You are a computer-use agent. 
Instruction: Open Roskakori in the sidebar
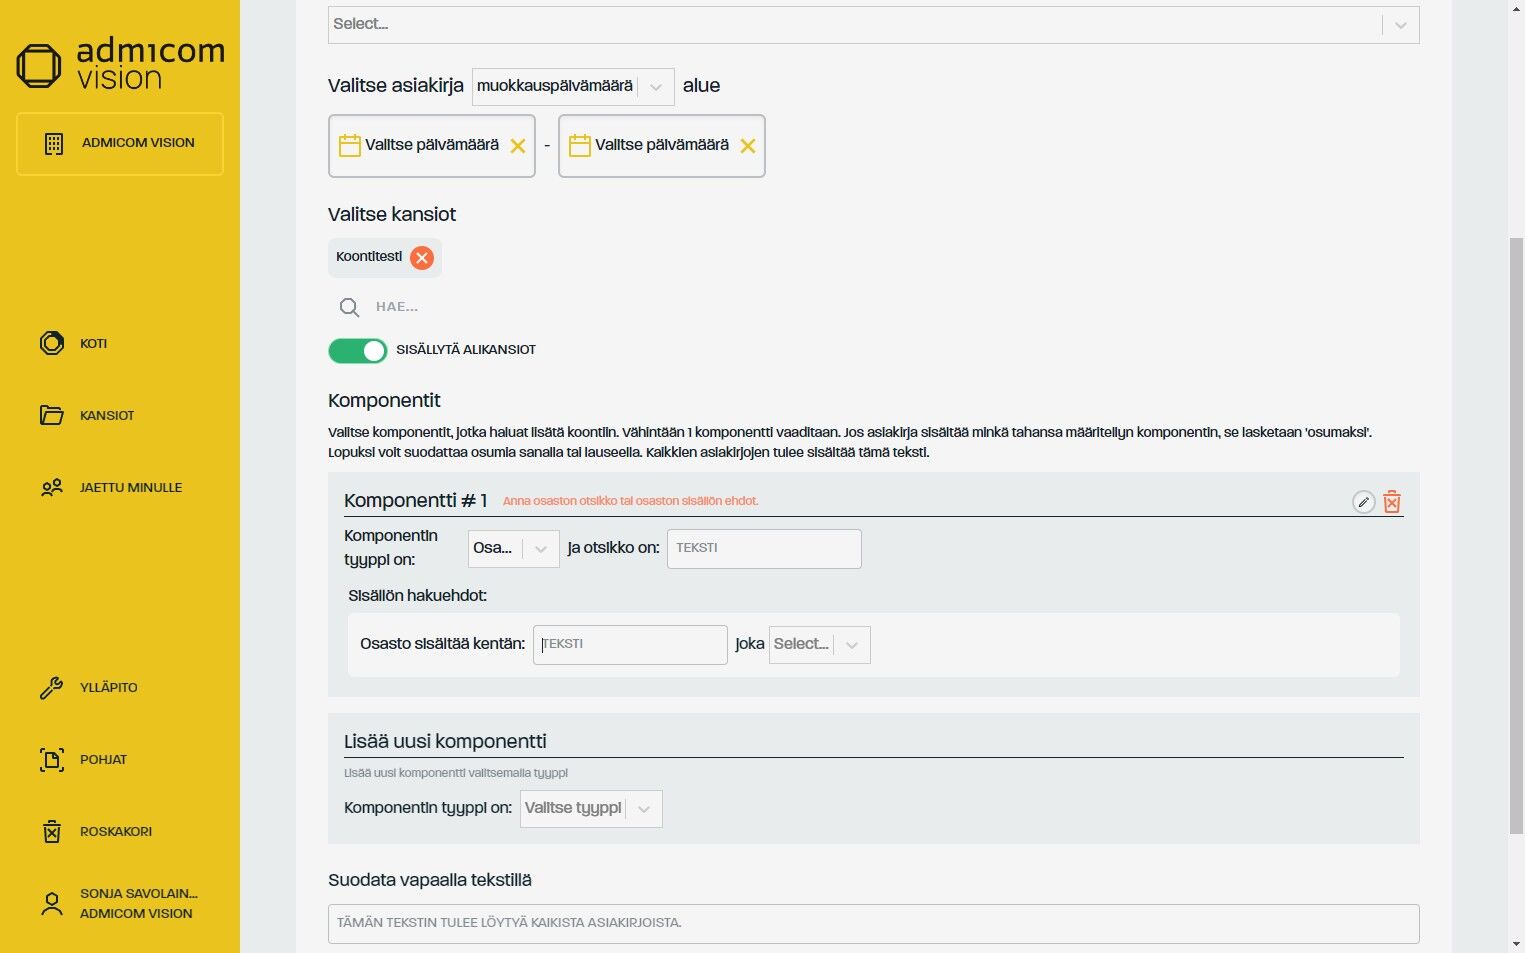pos(115,831)
